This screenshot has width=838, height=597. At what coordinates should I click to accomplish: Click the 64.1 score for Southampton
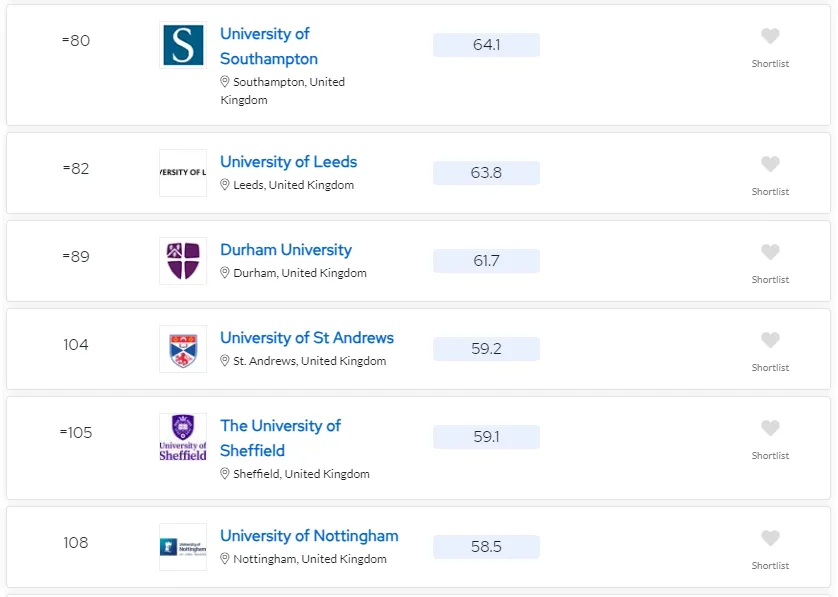[486, 45]
